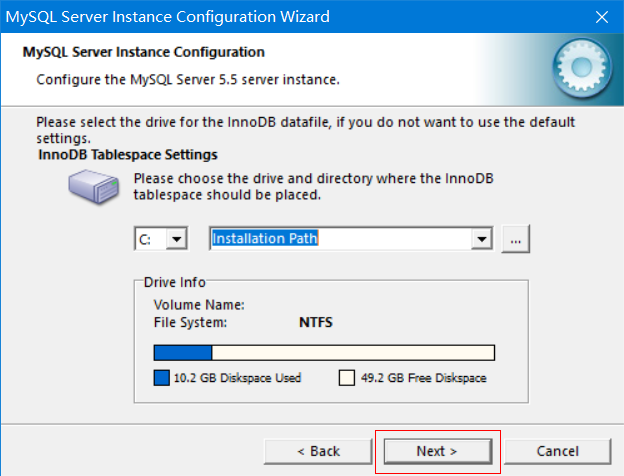This screenshot has width=624, height=476.
Task: Click the hard drive icon
Action: click(94, 186)
